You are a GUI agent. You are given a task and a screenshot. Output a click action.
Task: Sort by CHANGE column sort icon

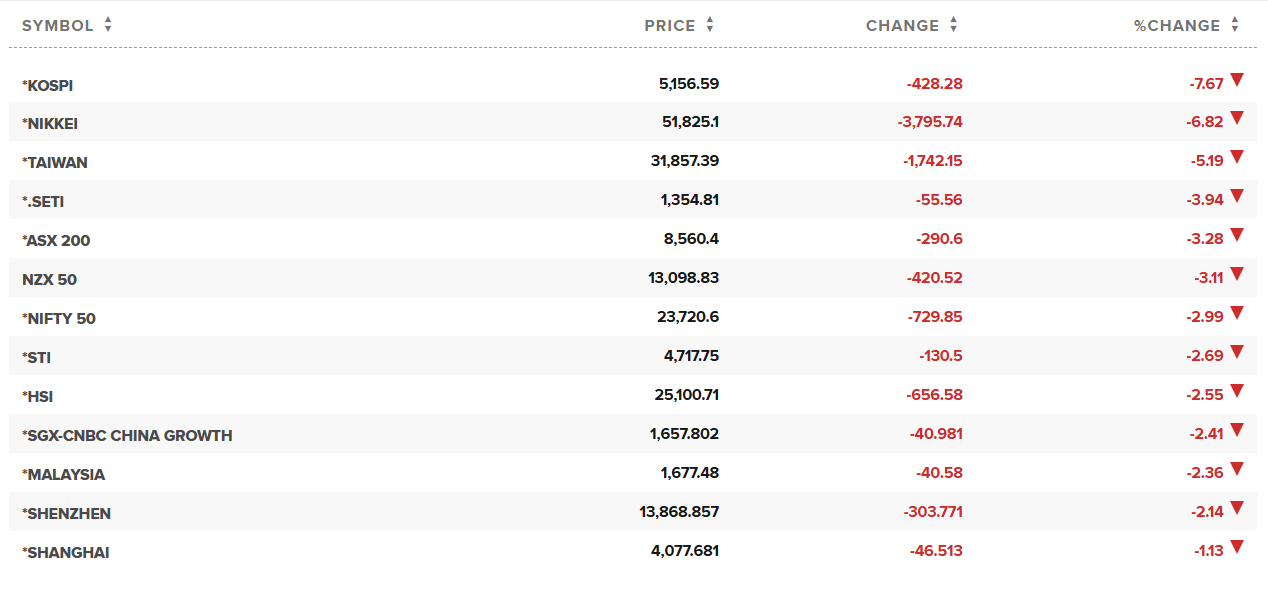tap(953, 26)
